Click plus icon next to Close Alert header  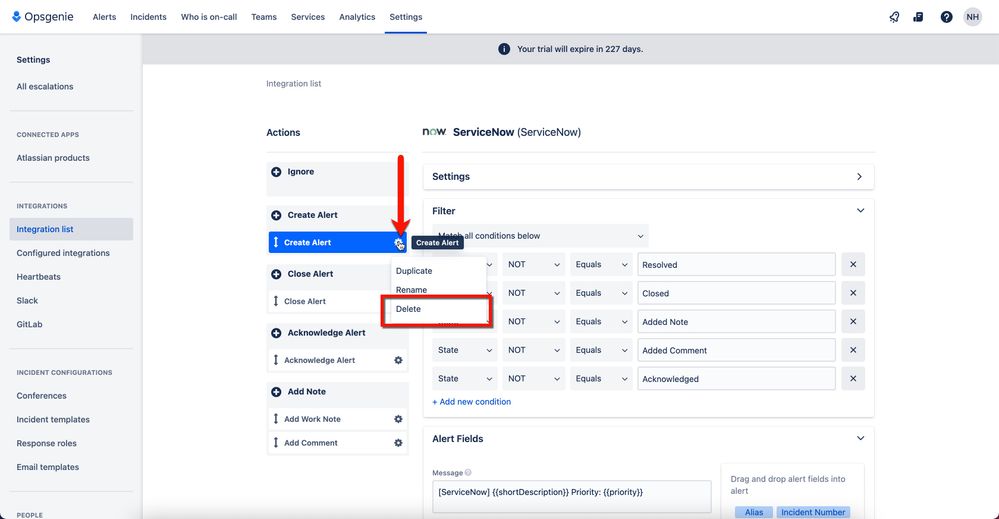point(276,274)
